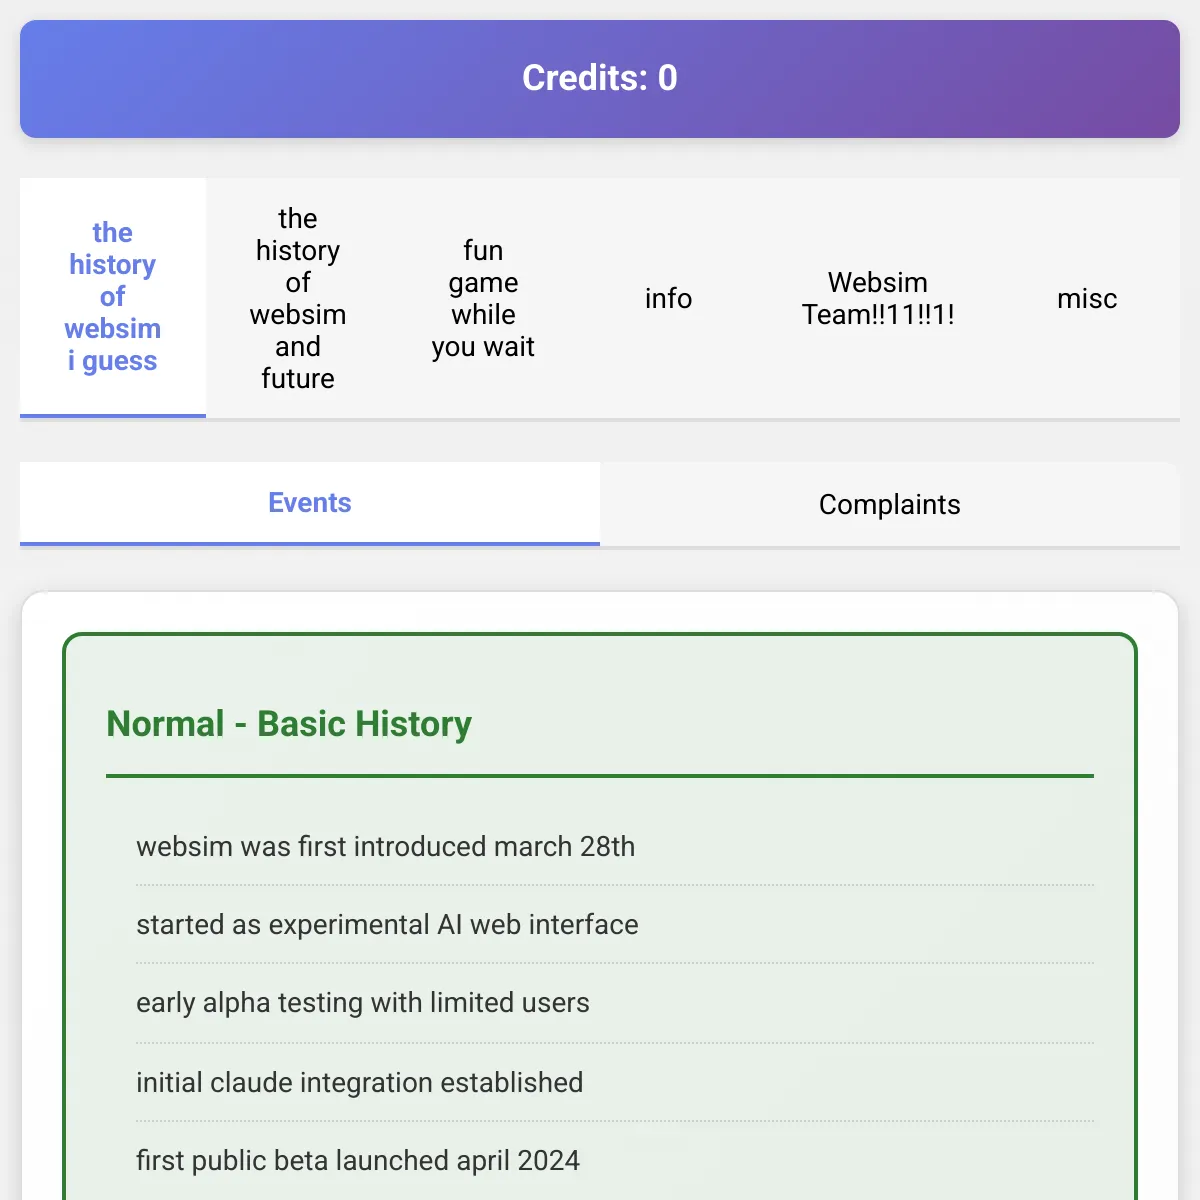The height and width of the screenshot is (1200, 1200).
Task: Show the Events sub-tab
Action: coord(310,503)
